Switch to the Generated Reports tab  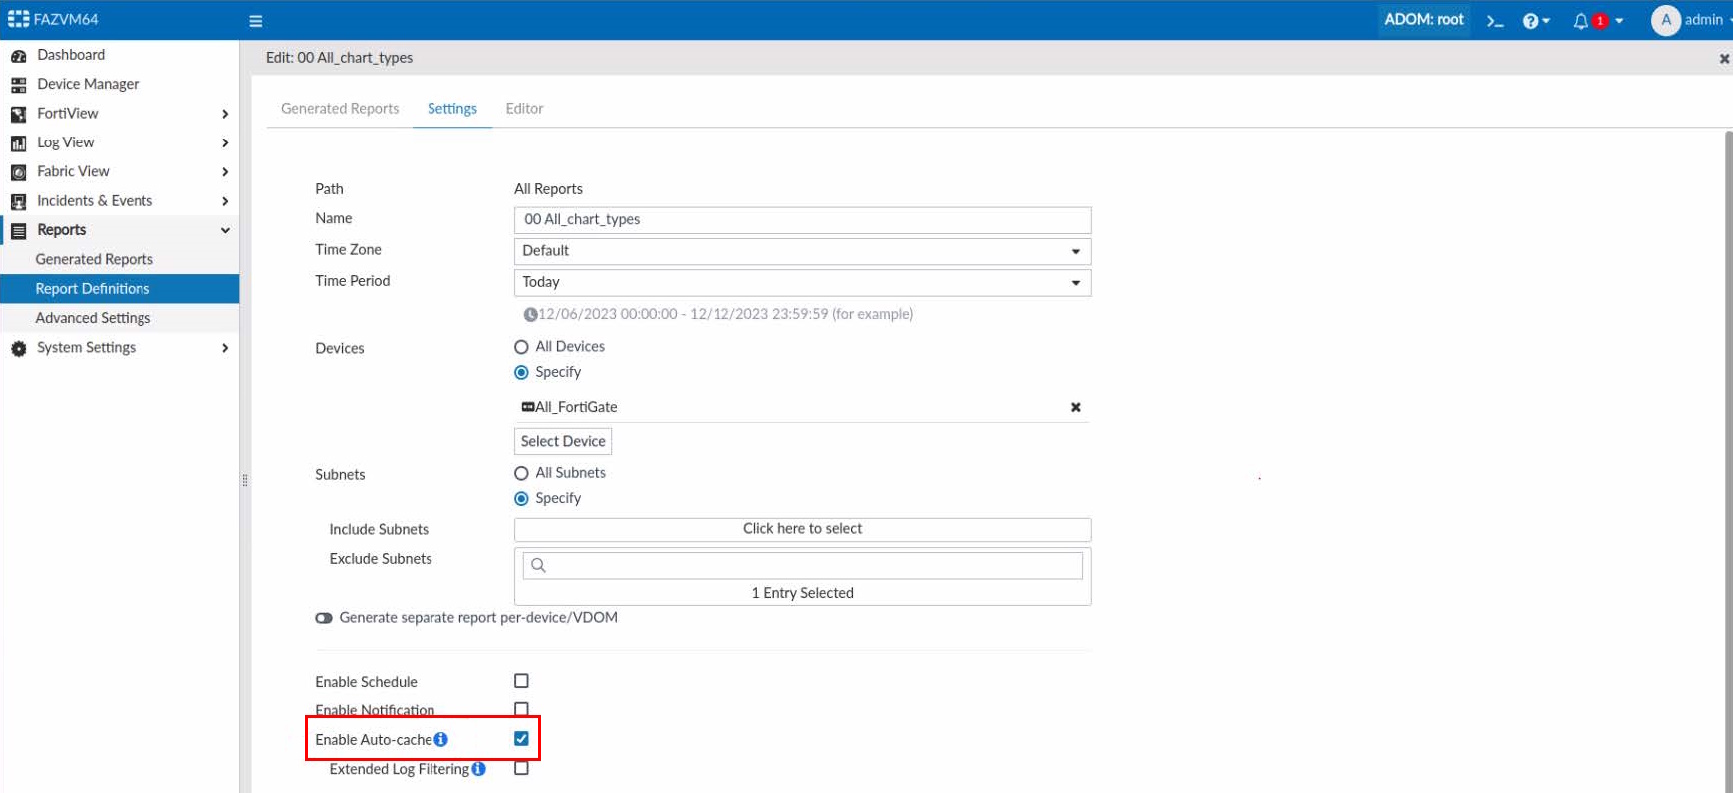point(340,109)
